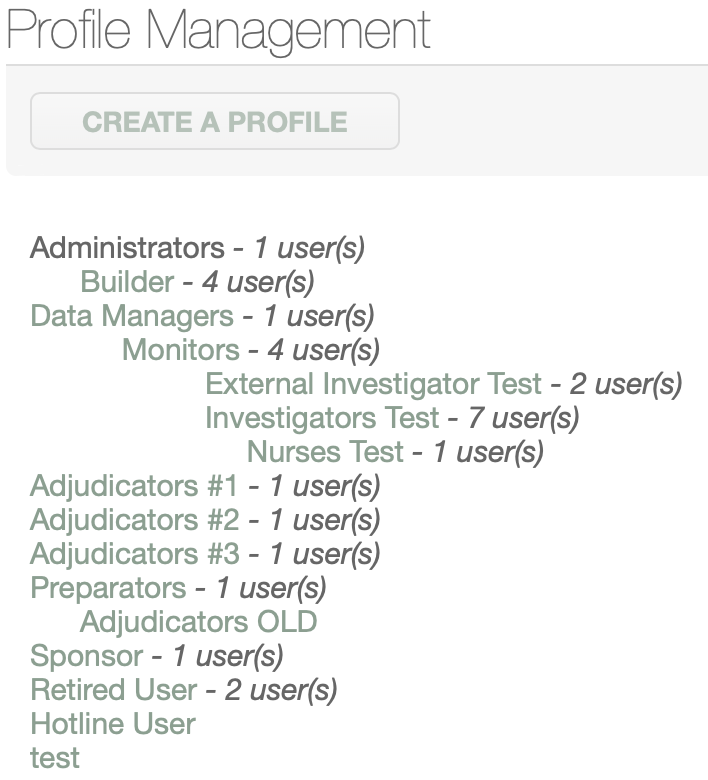Click the Profile Management page heading
Screen dimensions: 708x780
[219, 30]
